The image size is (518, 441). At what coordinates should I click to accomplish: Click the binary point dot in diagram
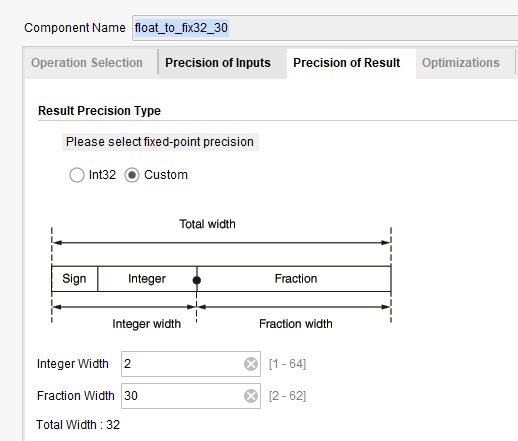pyautogui.click(x=197, y=280)
